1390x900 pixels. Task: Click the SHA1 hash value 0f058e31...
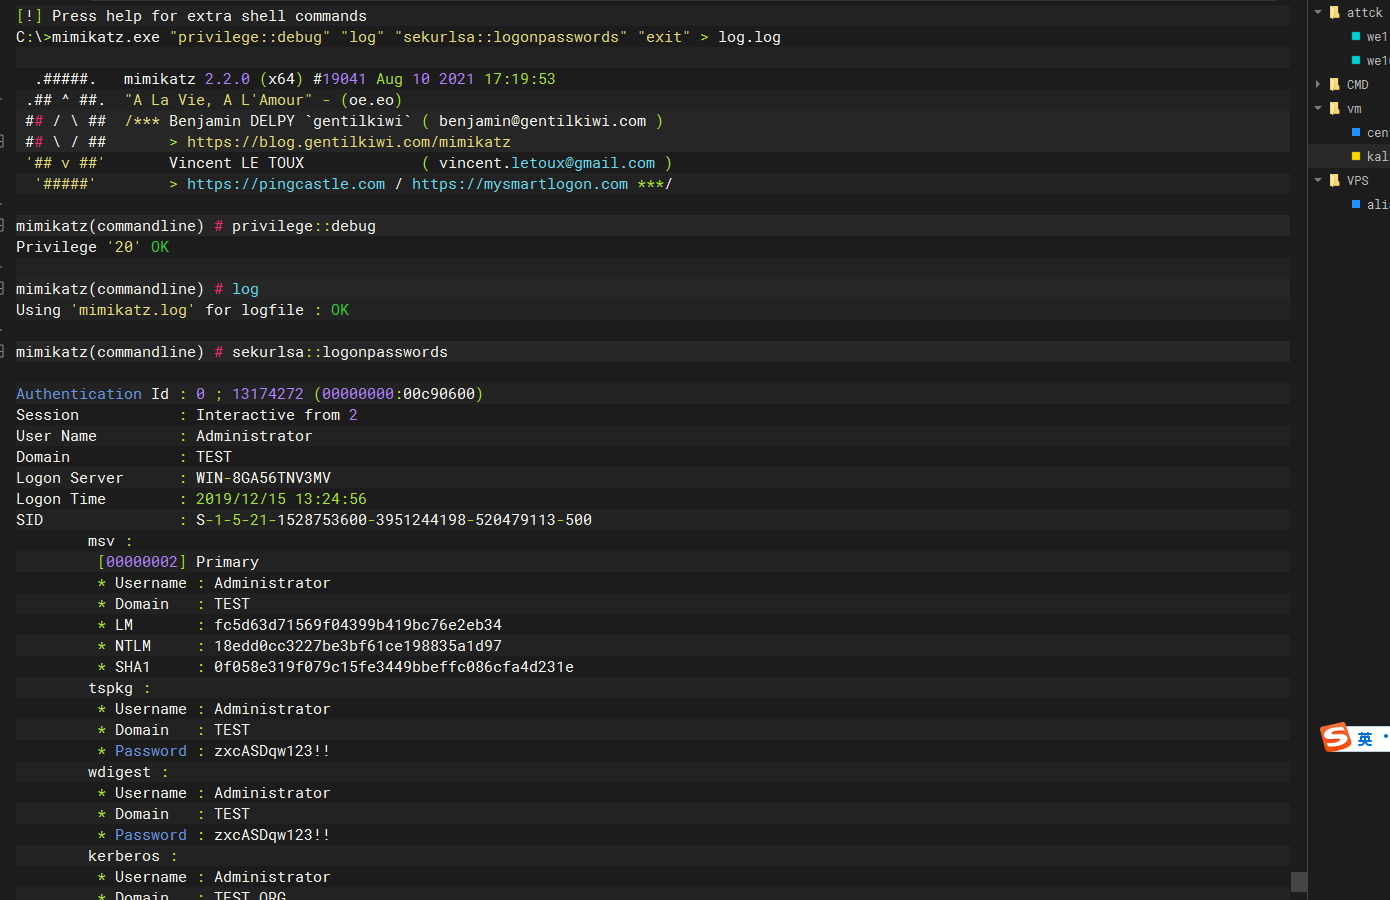click(394, 667)
